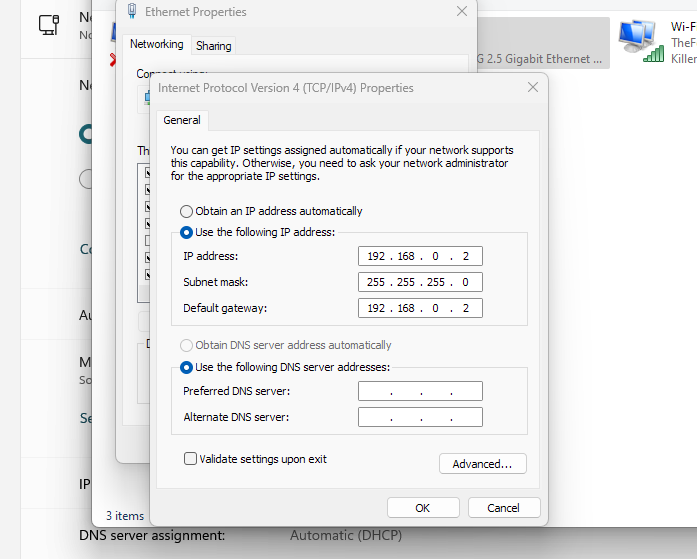Screen dimensions: 697x559
Task: Click the Preferred DNS server field
Action: 420,391
